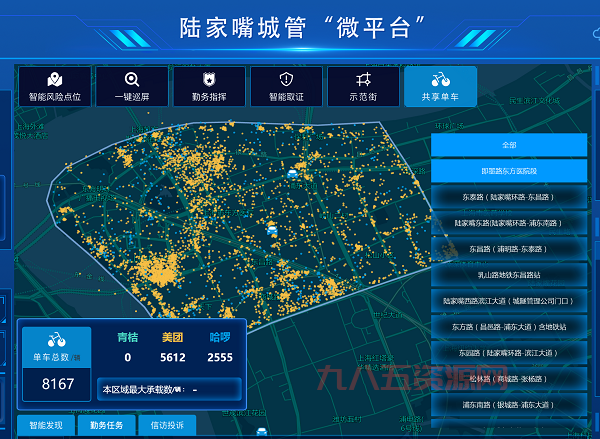Select 浦东南路(银城路-浦东大道)
The width and height of the screenshot is (600, 439).
click(x=509, y=405)
